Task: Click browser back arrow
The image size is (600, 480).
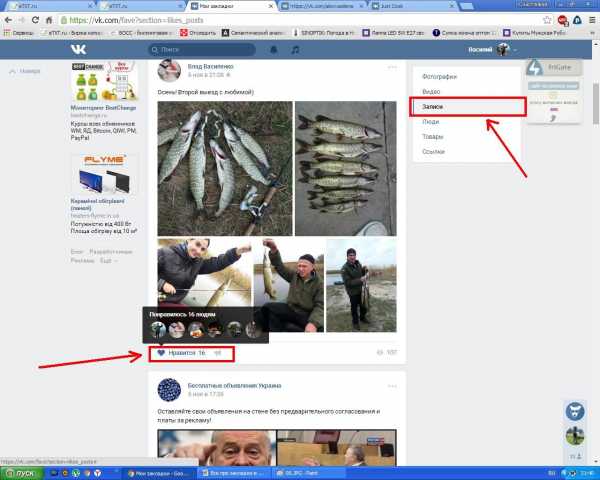Action: pos(8,20)
